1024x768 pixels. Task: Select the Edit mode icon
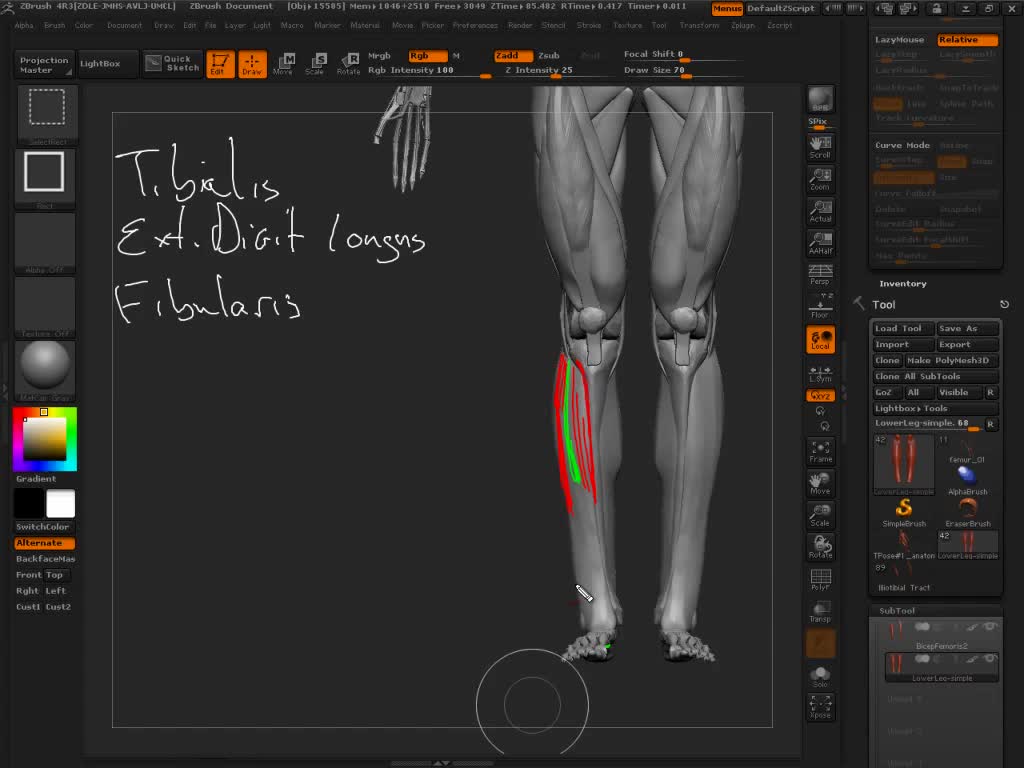pyautogui.click(x=220, y=64)
